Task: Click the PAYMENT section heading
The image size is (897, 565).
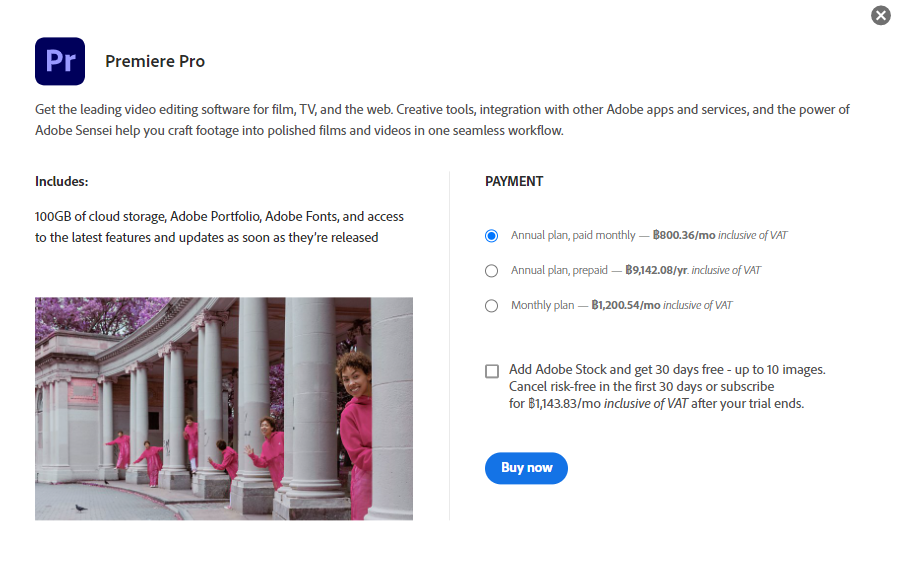Action: point(514,182)
